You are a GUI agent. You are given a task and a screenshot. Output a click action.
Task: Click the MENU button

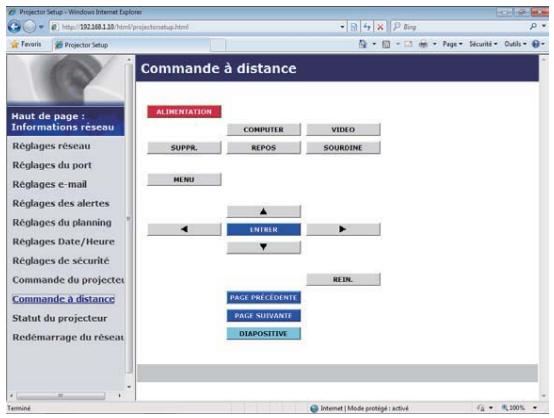[184, 179]
